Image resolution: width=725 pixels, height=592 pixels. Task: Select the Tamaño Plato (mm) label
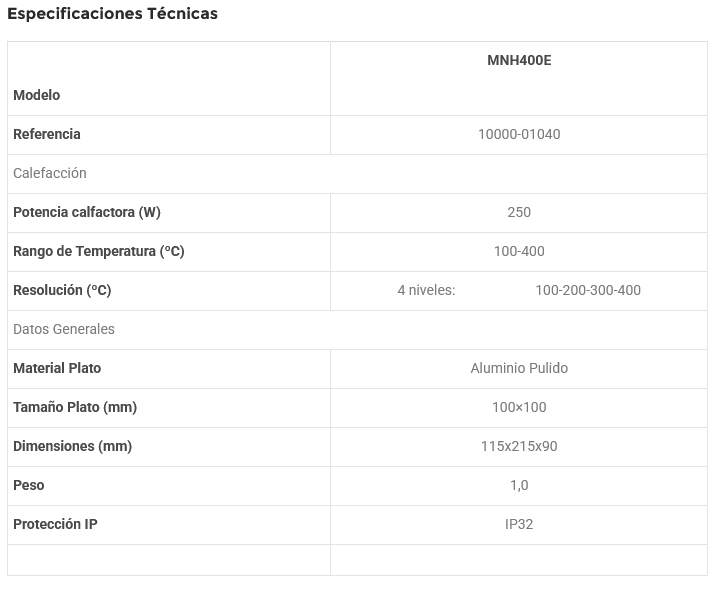(x=75, y=407)
